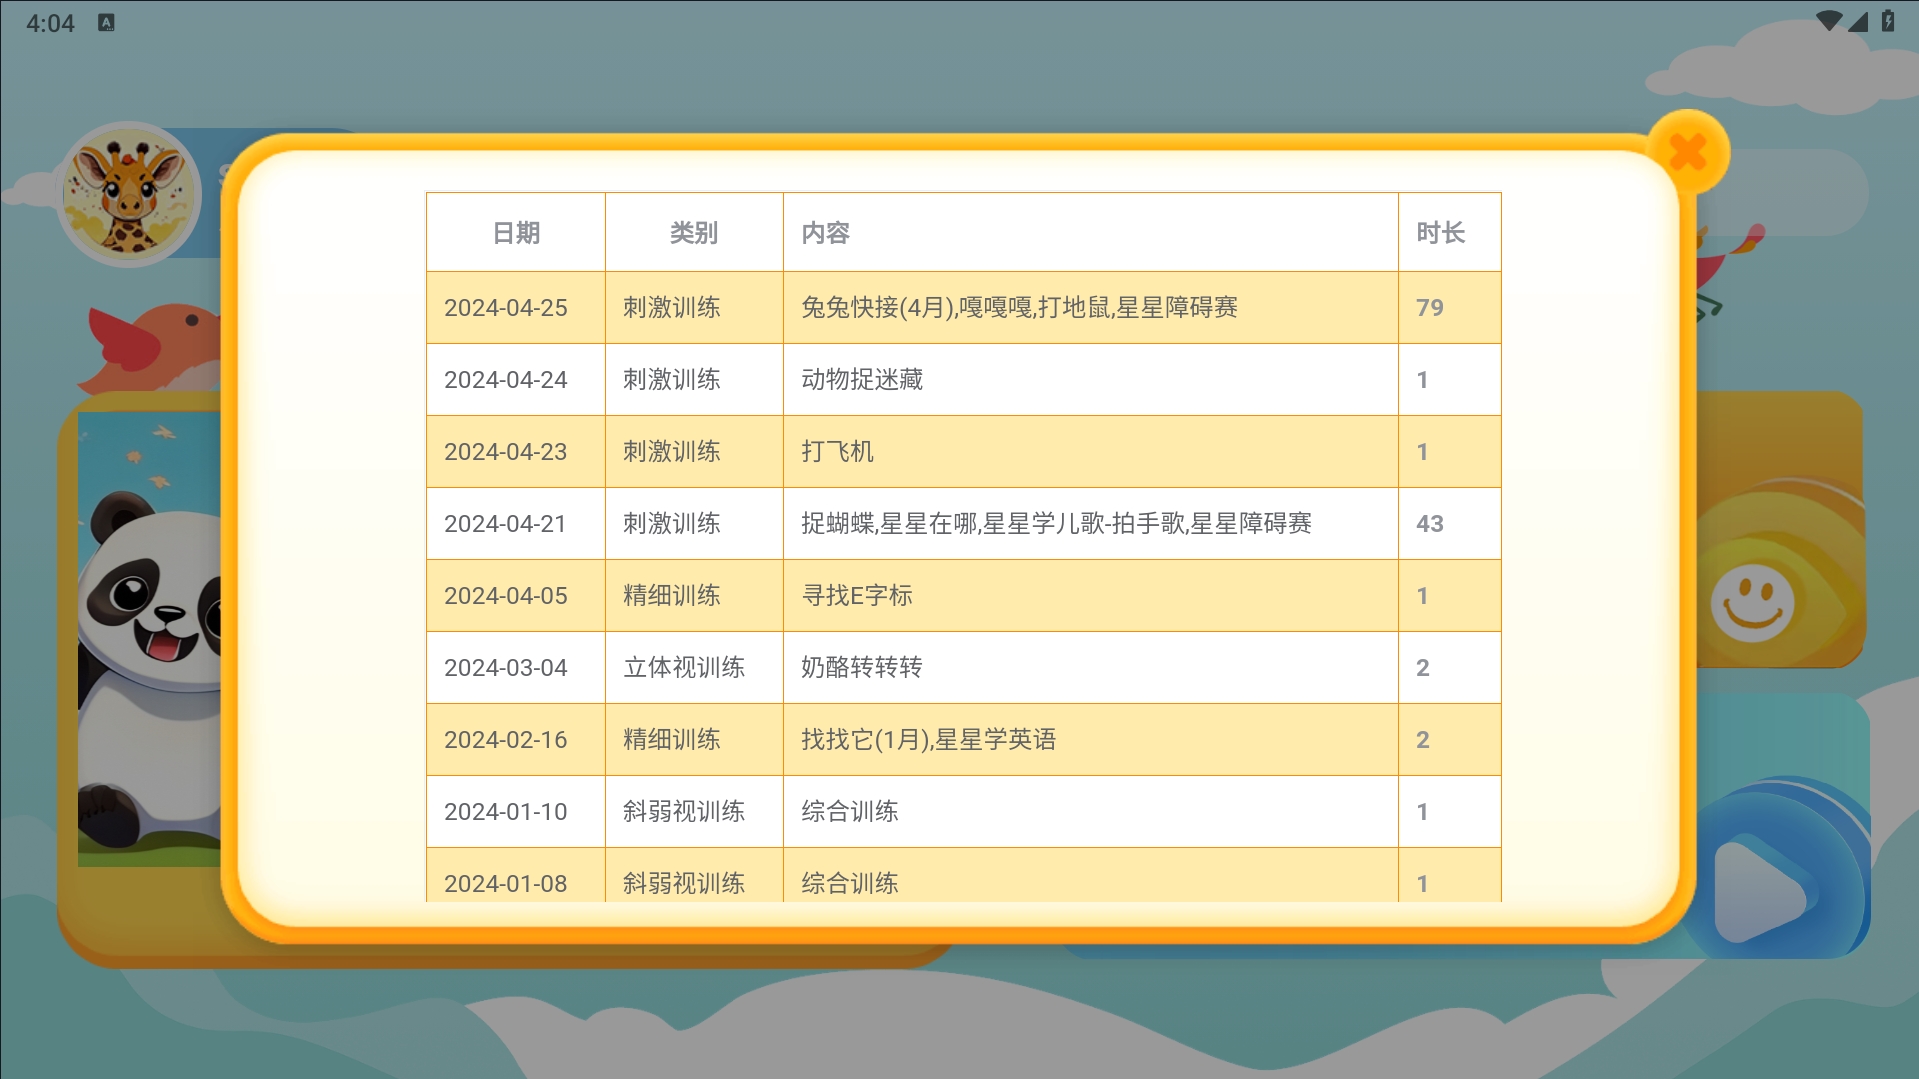Select the 打飞机 record row
The image size is (1919, 1079).
[838, 452]
